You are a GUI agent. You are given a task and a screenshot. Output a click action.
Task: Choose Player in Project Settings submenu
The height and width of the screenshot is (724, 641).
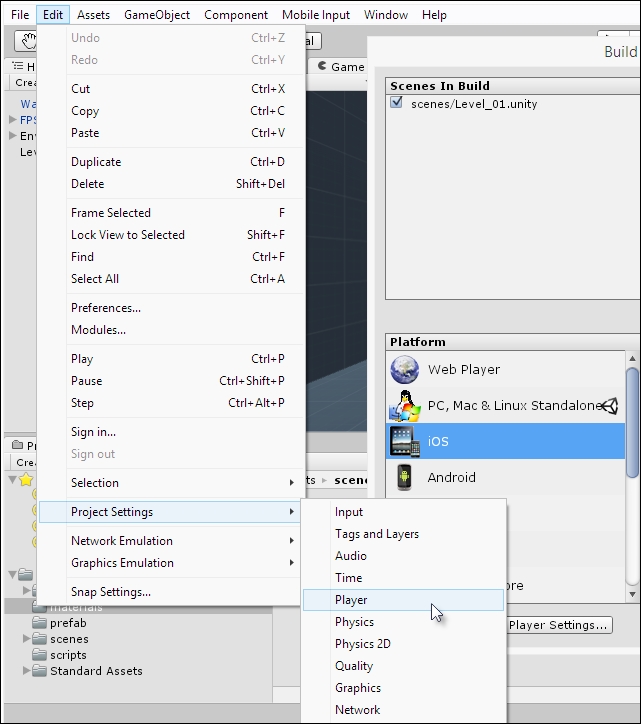(x=403, y=600)
